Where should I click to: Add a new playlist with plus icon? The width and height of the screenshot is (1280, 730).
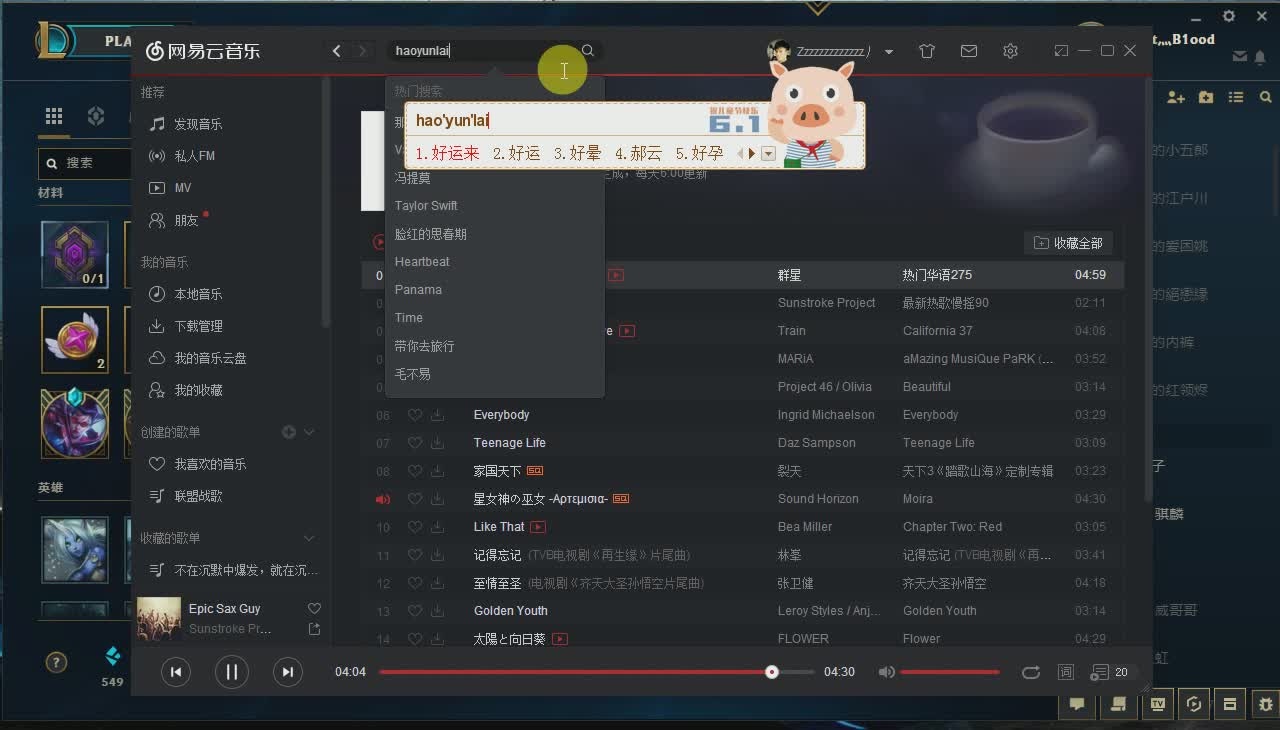point(289,432)
